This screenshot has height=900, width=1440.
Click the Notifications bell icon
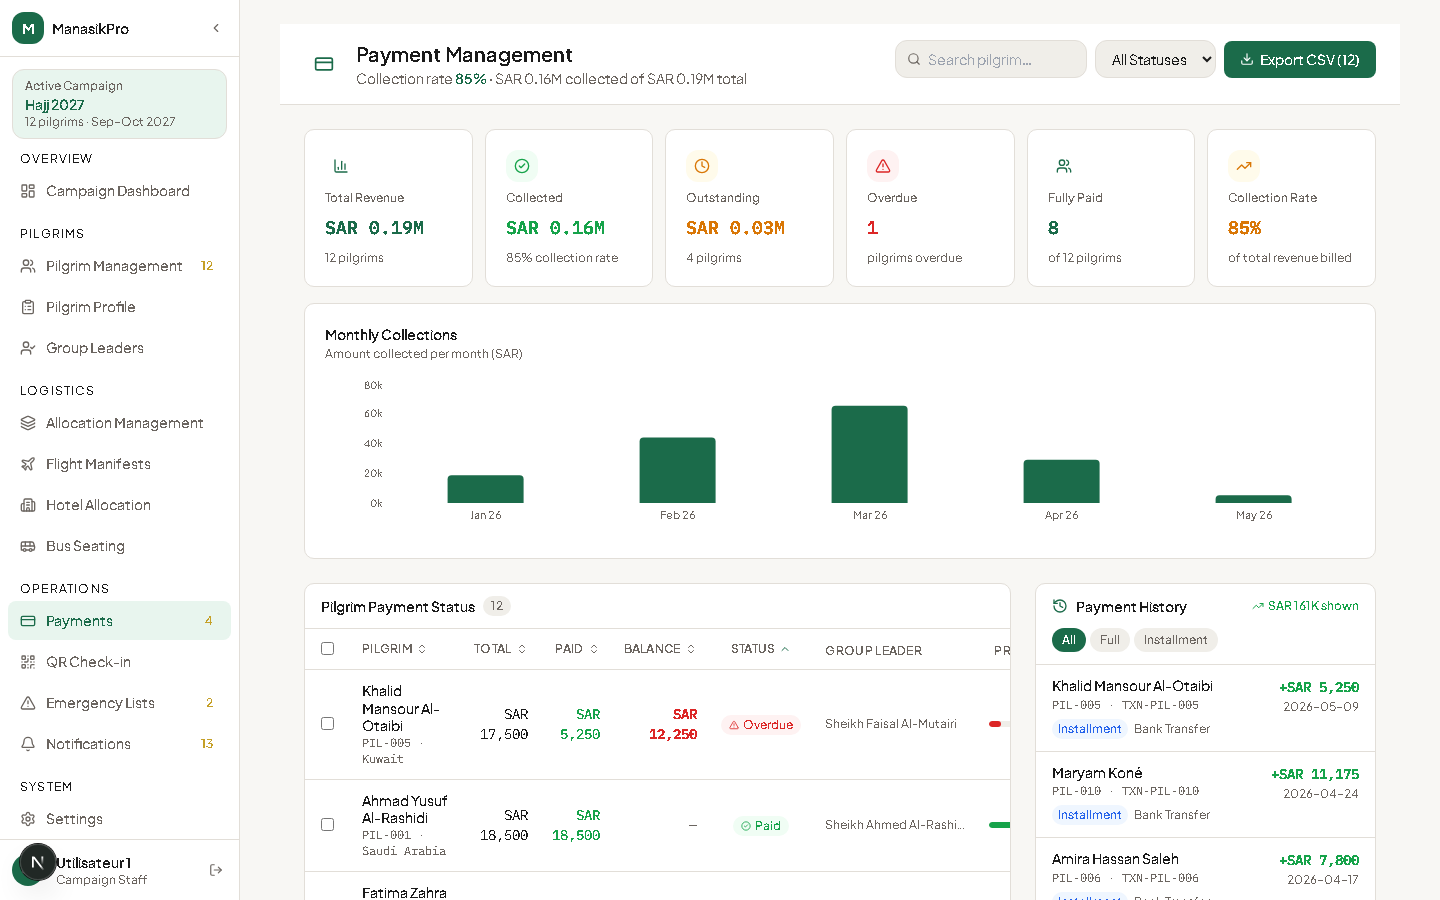tap(28, 744)
